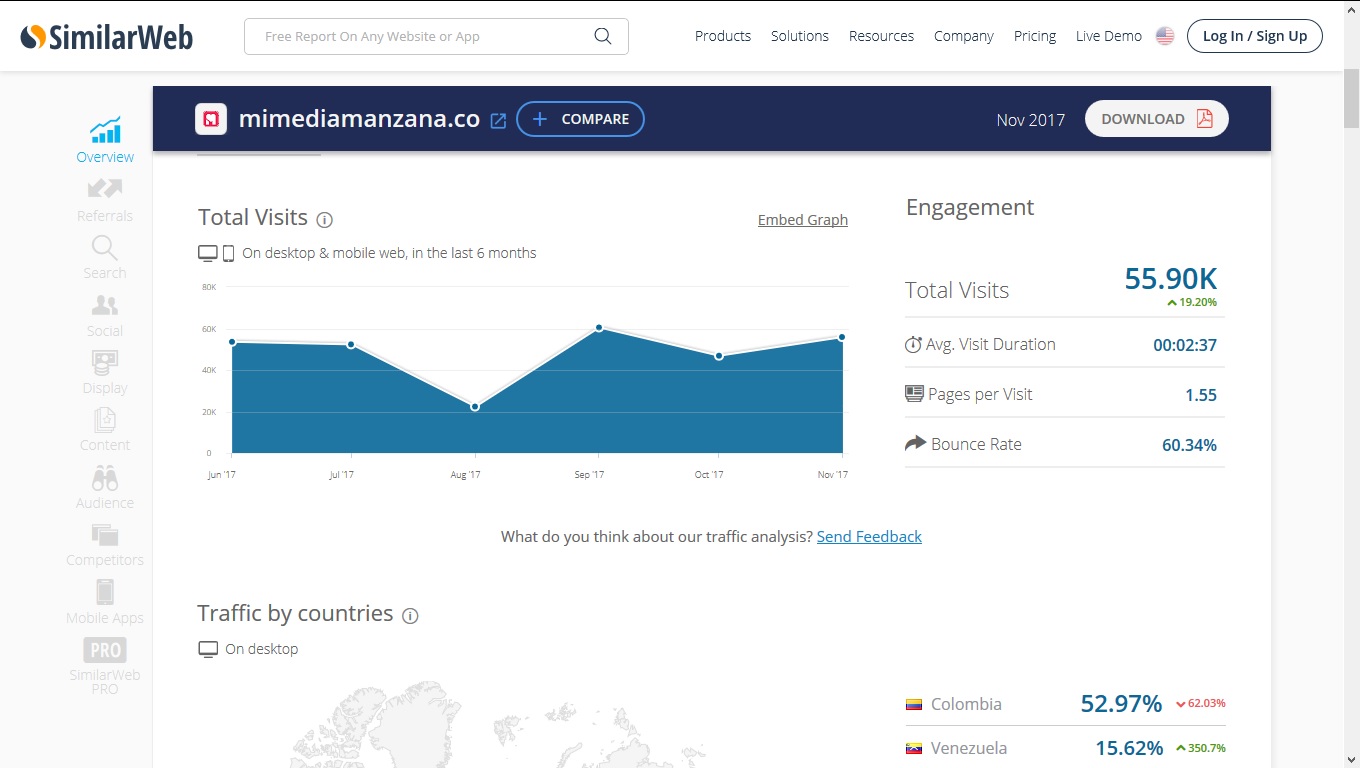Click the 19.20% visits change indicator
The image size is (1360, 768).
pos(1192,302)
